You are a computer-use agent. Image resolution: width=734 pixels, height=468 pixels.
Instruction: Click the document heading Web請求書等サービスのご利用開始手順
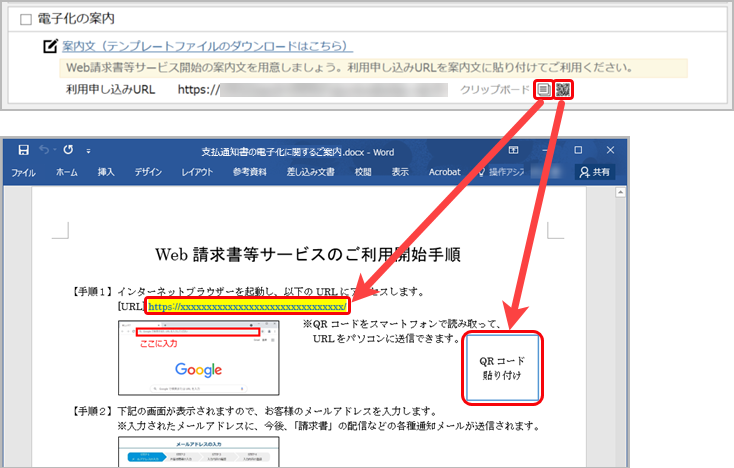308,255
